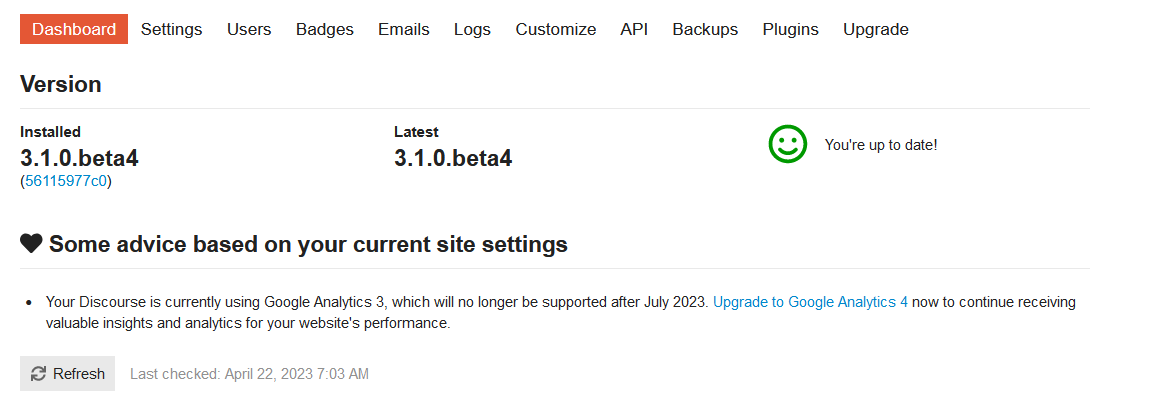The image size is (1167, 413).
Task: Open the Dashboard tab
Action: pos(74,29)
